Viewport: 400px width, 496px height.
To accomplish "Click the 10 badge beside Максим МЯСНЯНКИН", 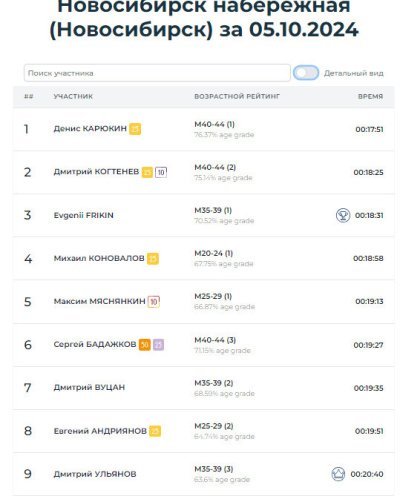I will (154, 302).
